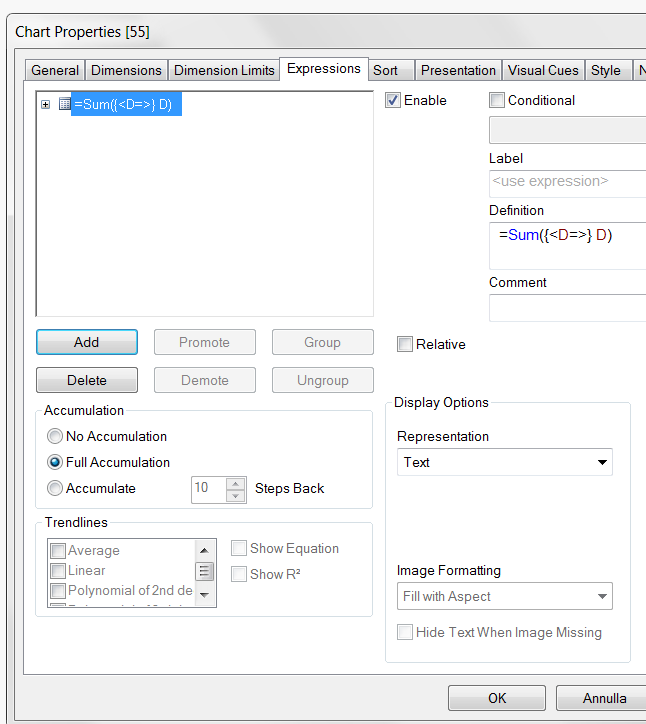This screenshot has height=724, width=646.
Task: Click the Conditional expression field
Action: tap(568, 130)
